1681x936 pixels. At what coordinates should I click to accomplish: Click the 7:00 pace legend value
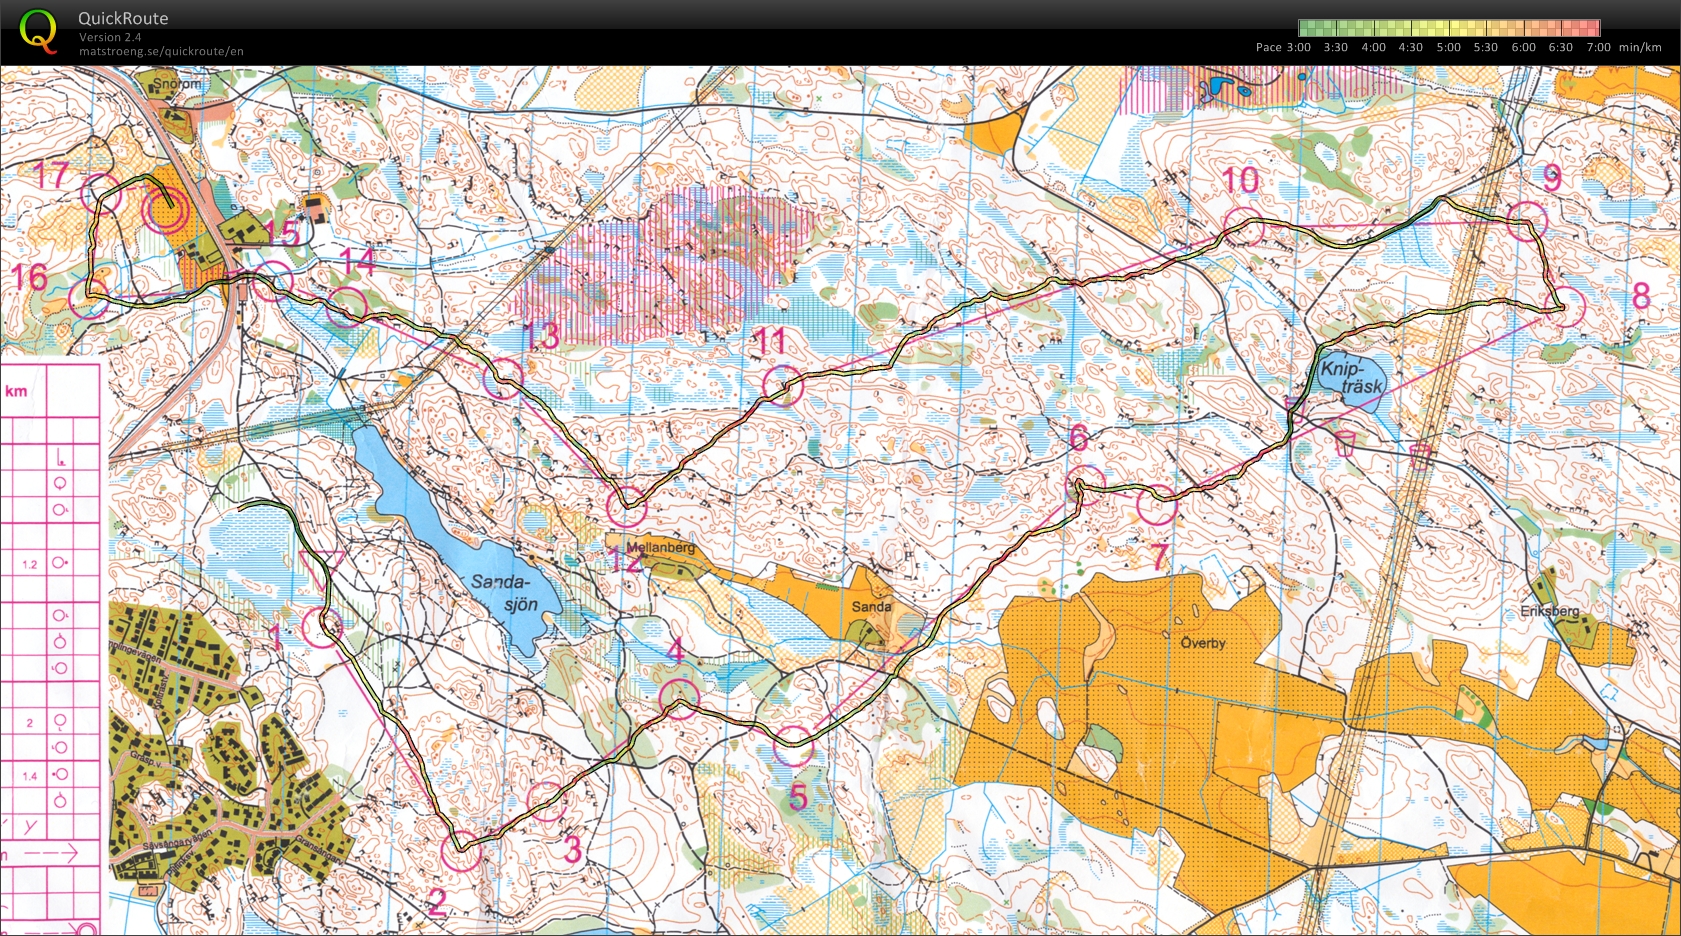click(1598, 47)
